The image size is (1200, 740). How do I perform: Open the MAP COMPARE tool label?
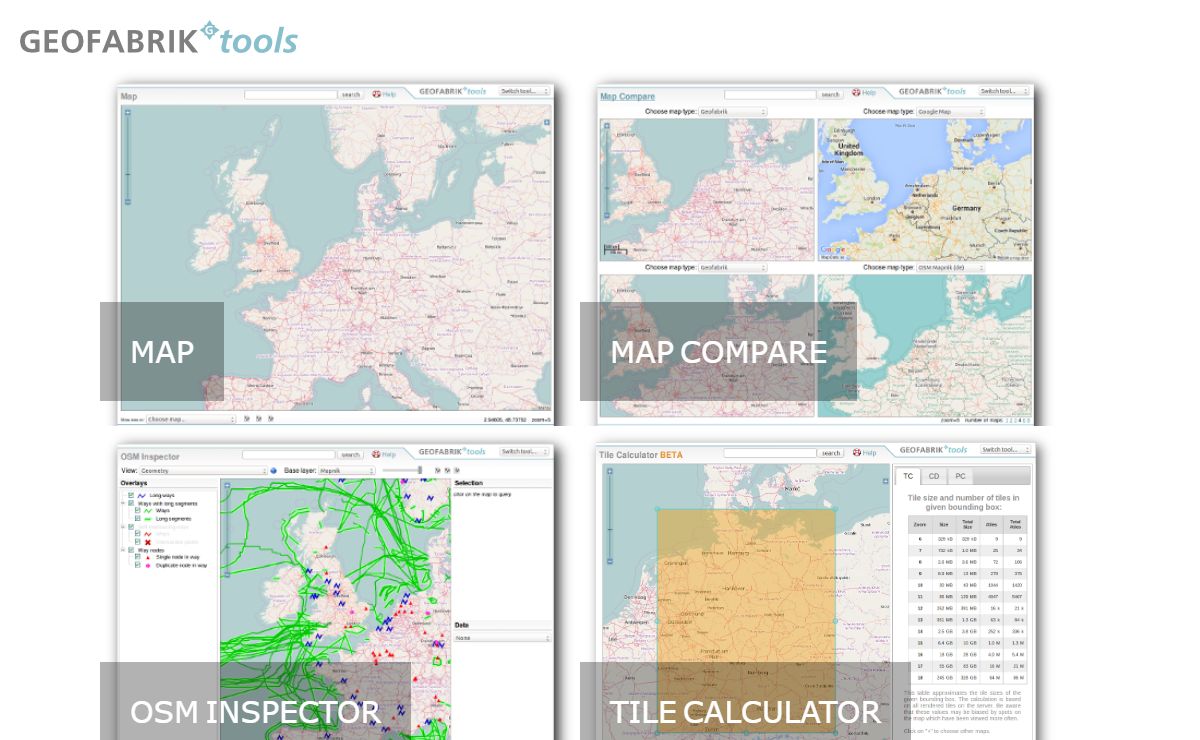pyautogui.click(x=718, y=352)
